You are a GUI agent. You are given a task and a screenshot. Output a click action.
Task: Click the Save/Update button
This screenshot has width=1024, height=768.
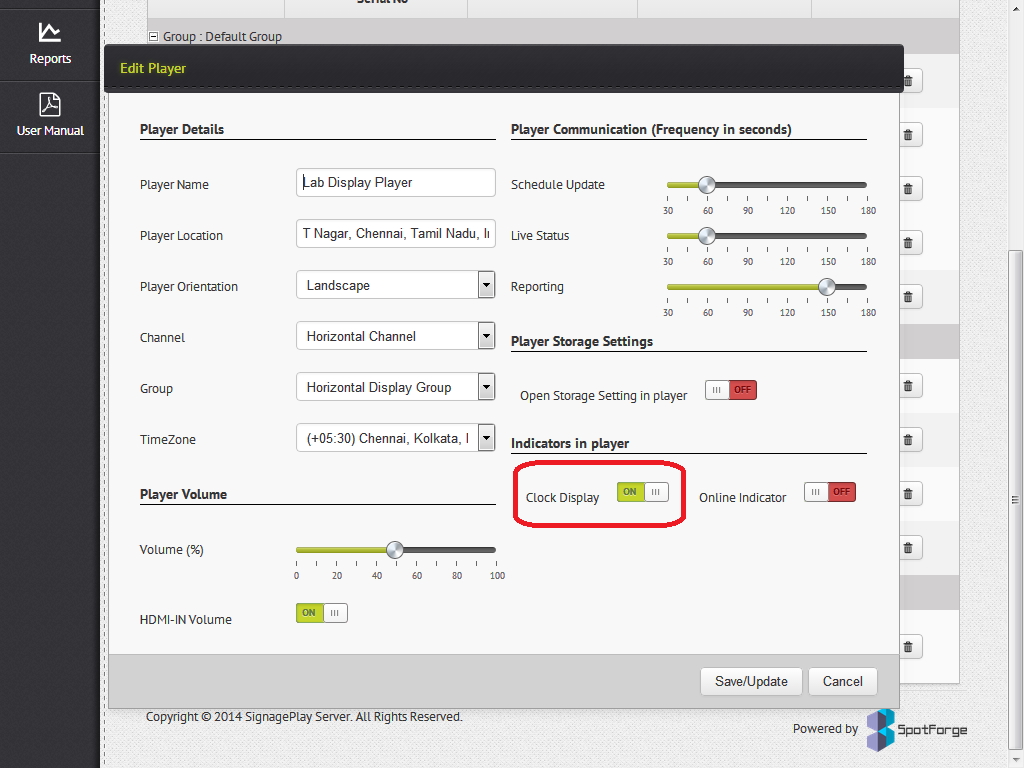751,681
